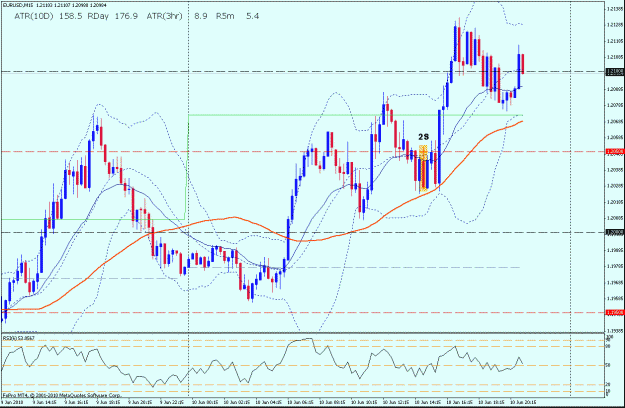Select the ATR(10D) indicator label
Screen dimensions: 625x408
pos(33,16)
